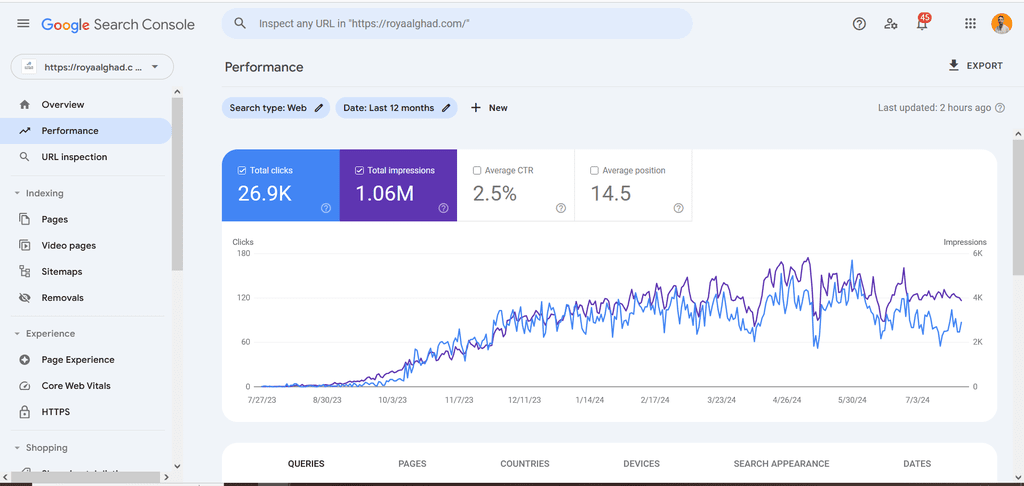Open the Help question mark icon
This screenshot has width=1024, height=486.
point(859,24)
